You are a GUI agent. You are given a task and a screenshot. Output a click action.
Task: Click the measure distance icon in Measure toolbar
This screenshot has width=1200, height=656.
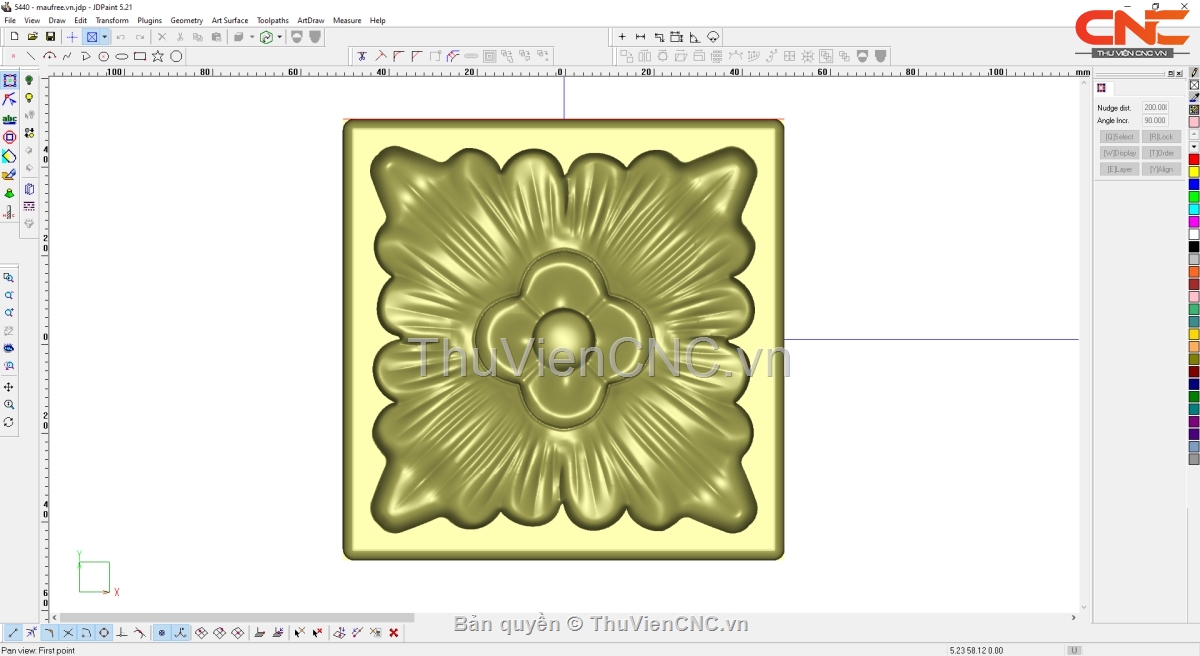pyautogui.click(x=641, y=37)
